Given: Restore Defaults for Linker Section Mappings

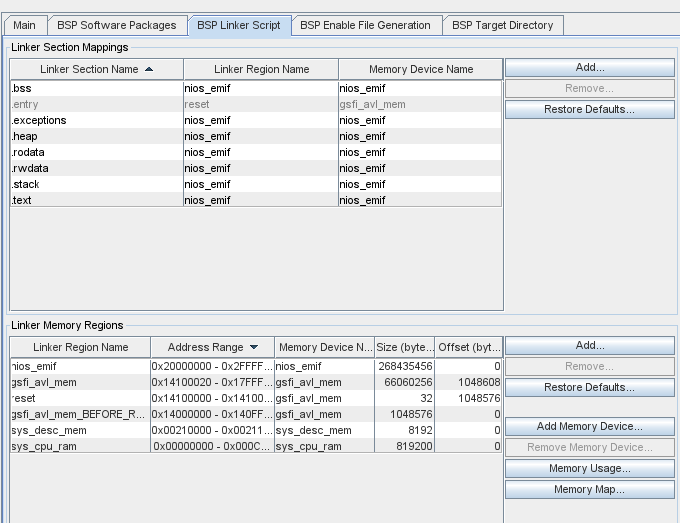Looking at the screenshot, I should 589,109.
